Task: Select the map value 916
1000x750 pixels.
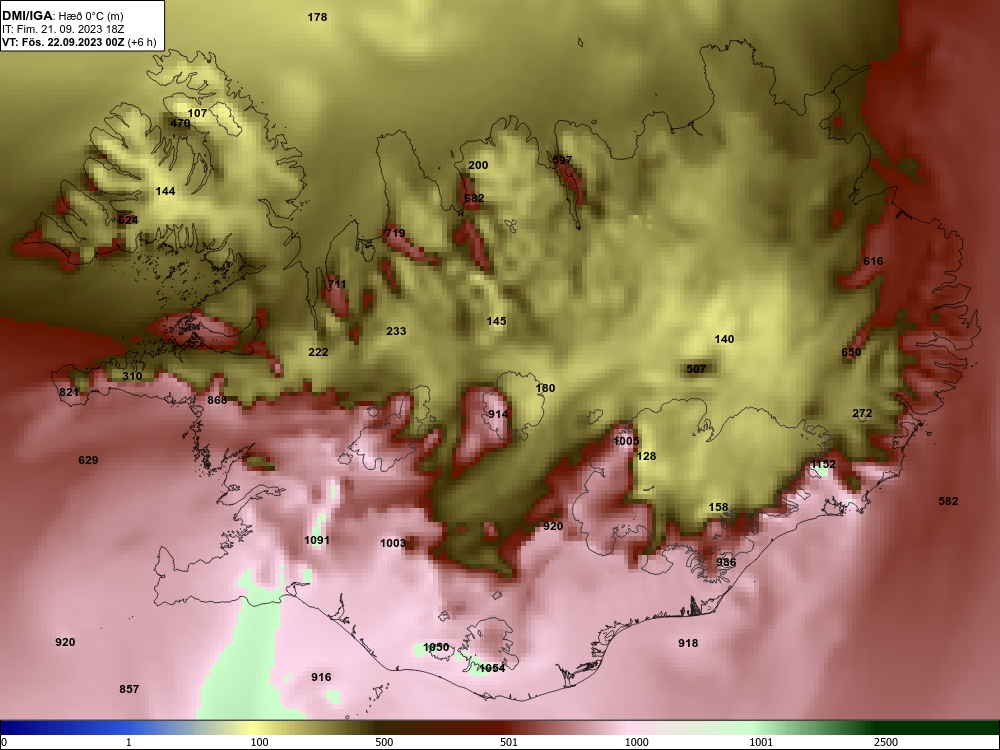Action: click(x=321, y=677)
